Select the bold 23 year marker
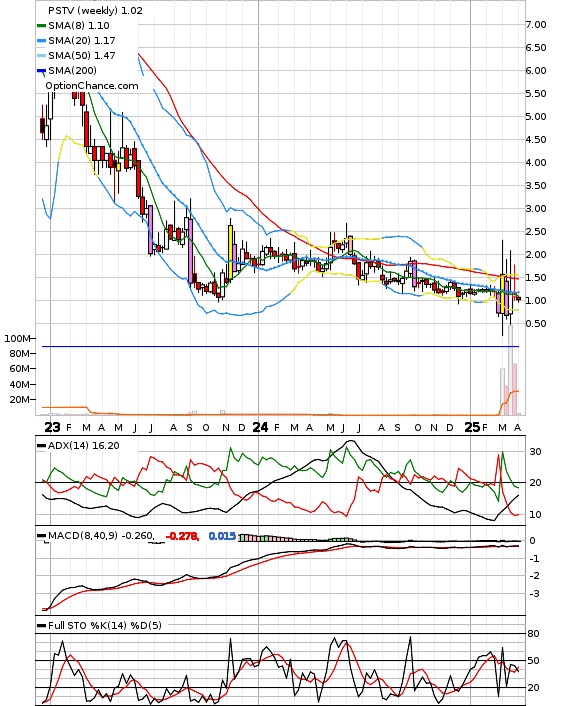566x706 pixels. click(x=52, y=427)
